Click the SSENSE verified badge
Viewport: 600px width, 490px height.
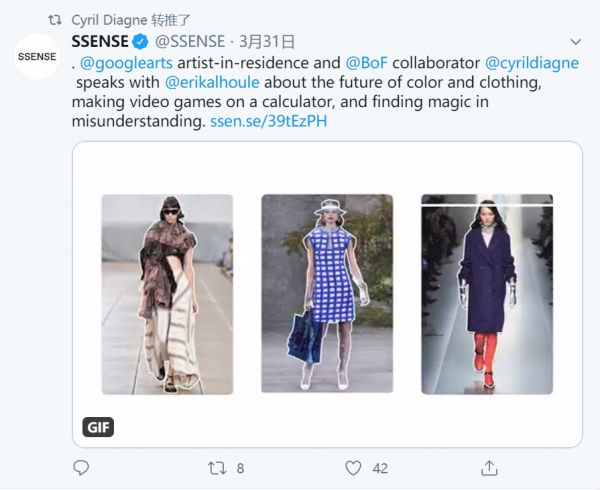tap(141, 41)
